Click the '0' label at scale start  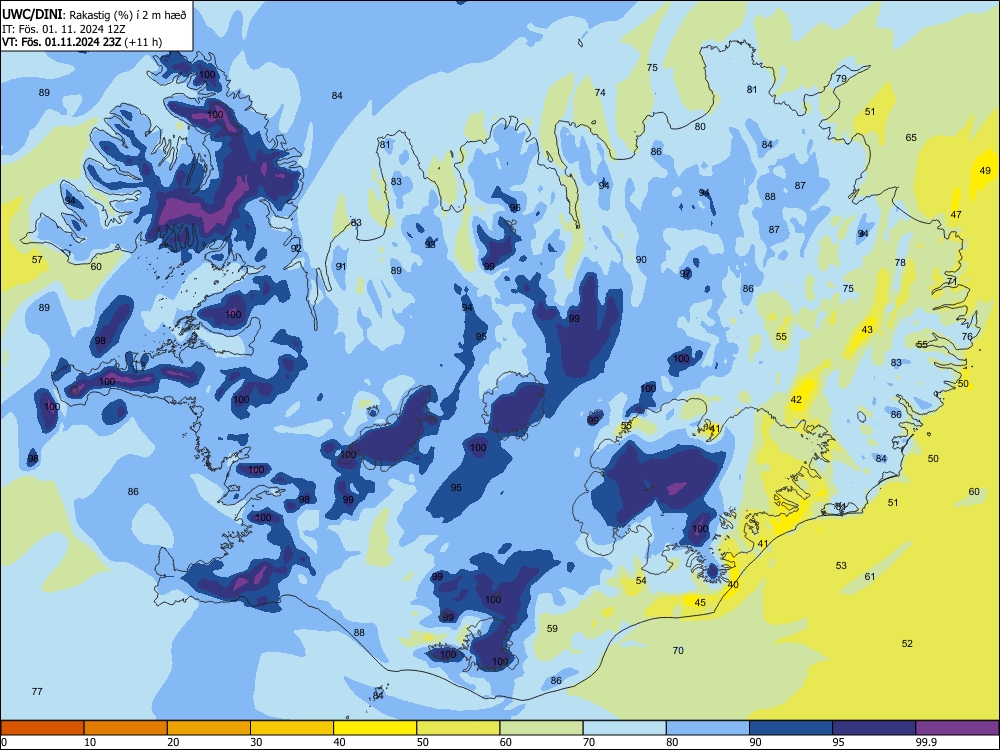4,742
